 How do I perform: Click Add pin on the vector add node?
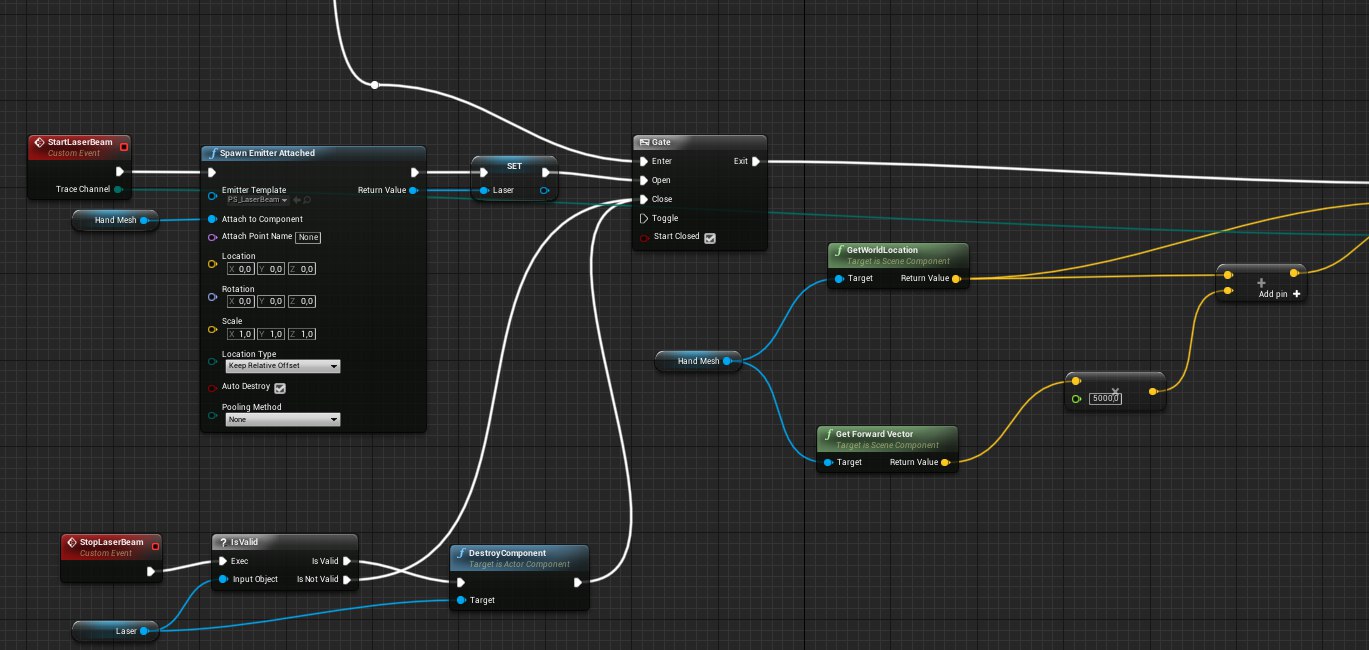point(1281,294)
